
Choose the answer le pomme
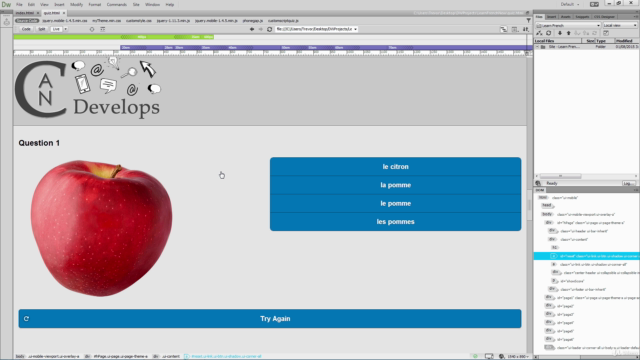[x=396, y=203]
